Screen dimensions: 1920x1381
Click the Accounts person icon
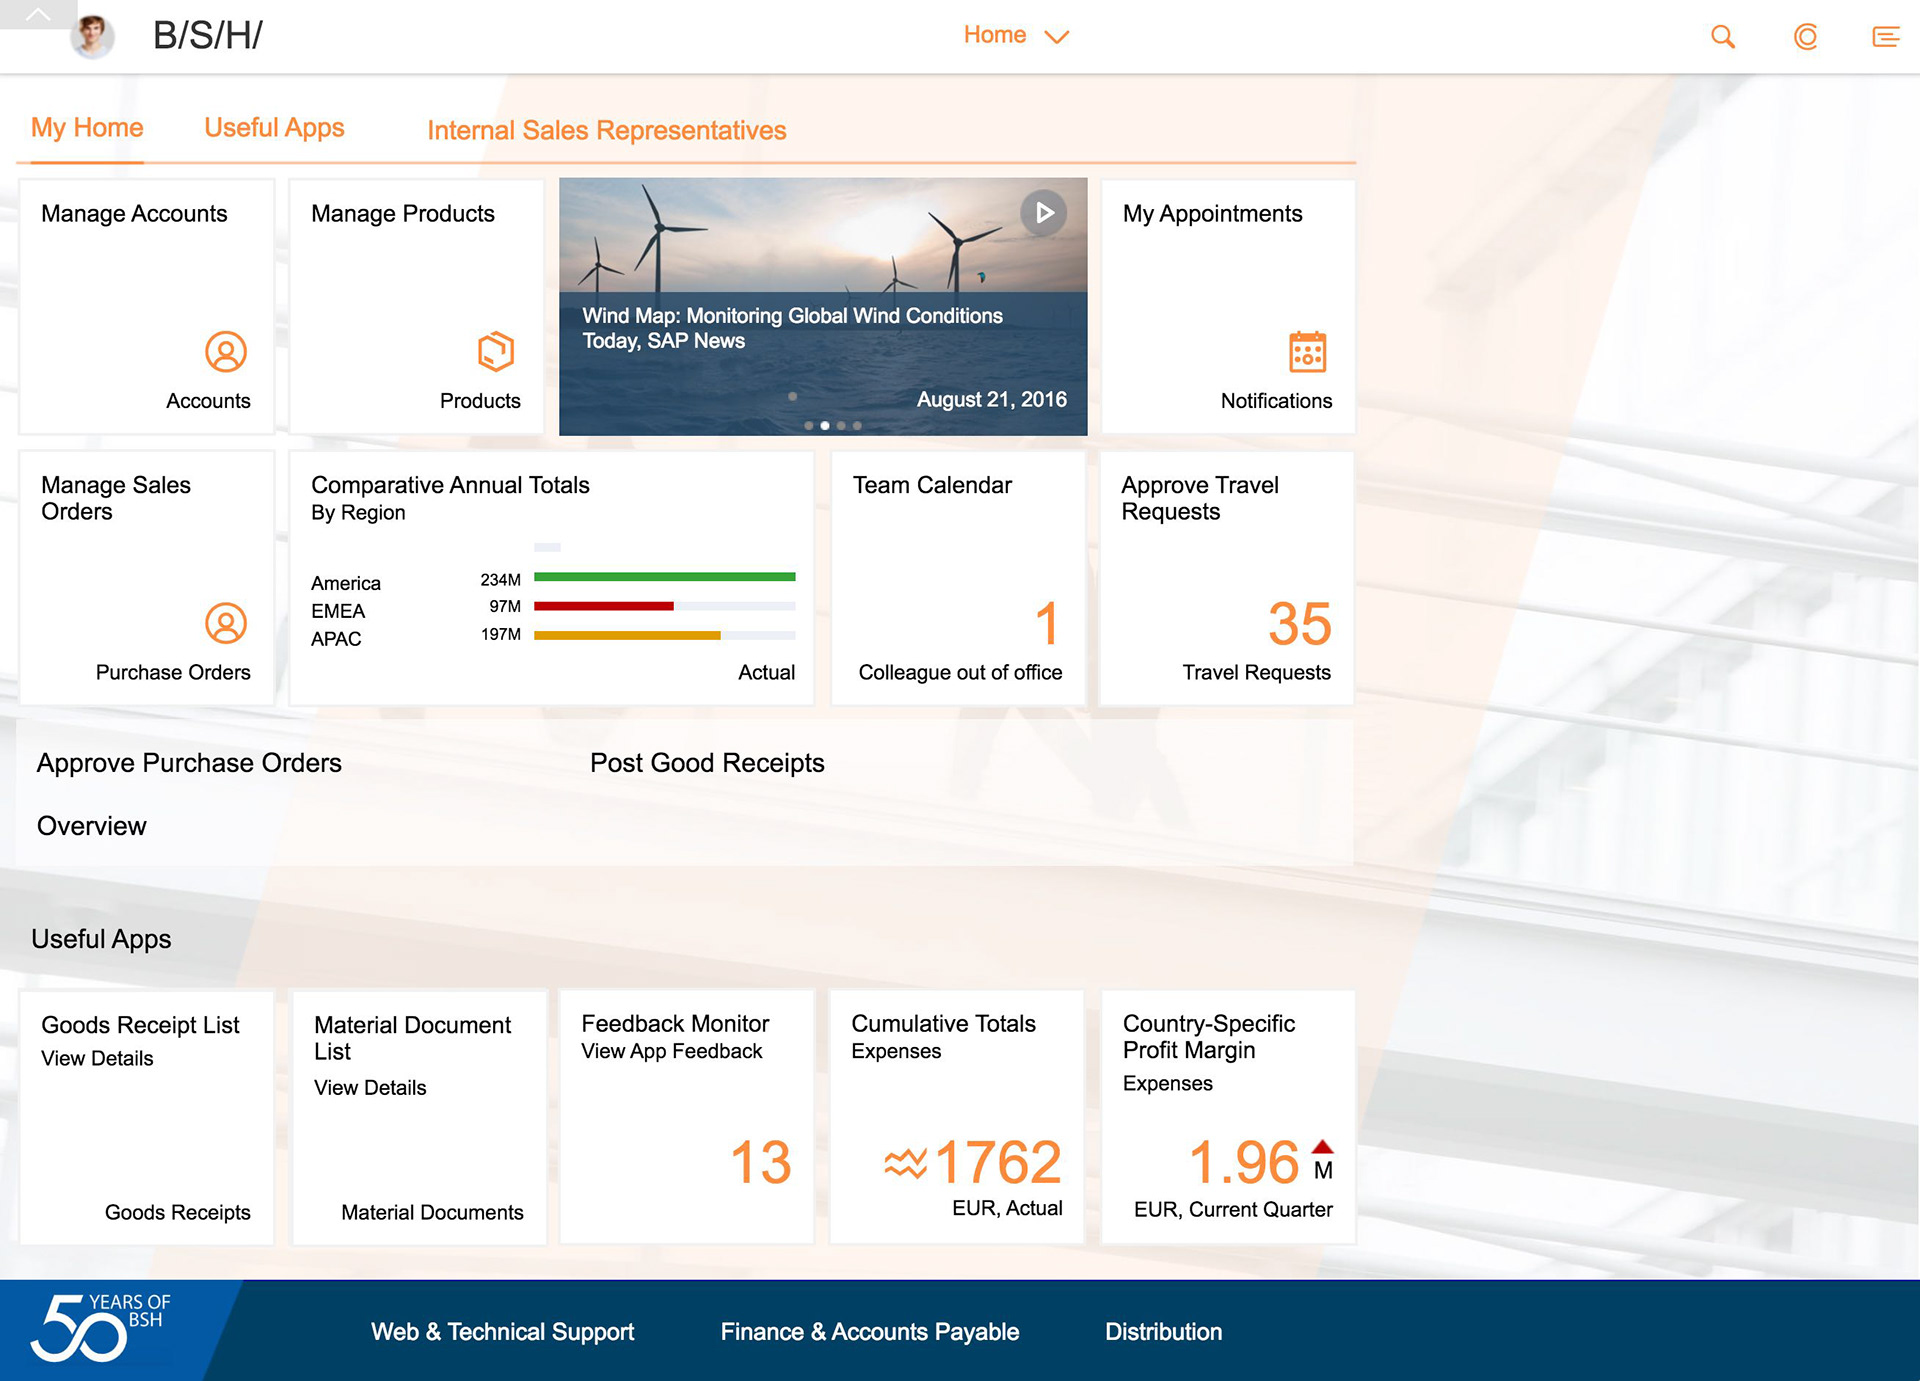(226, 352)
